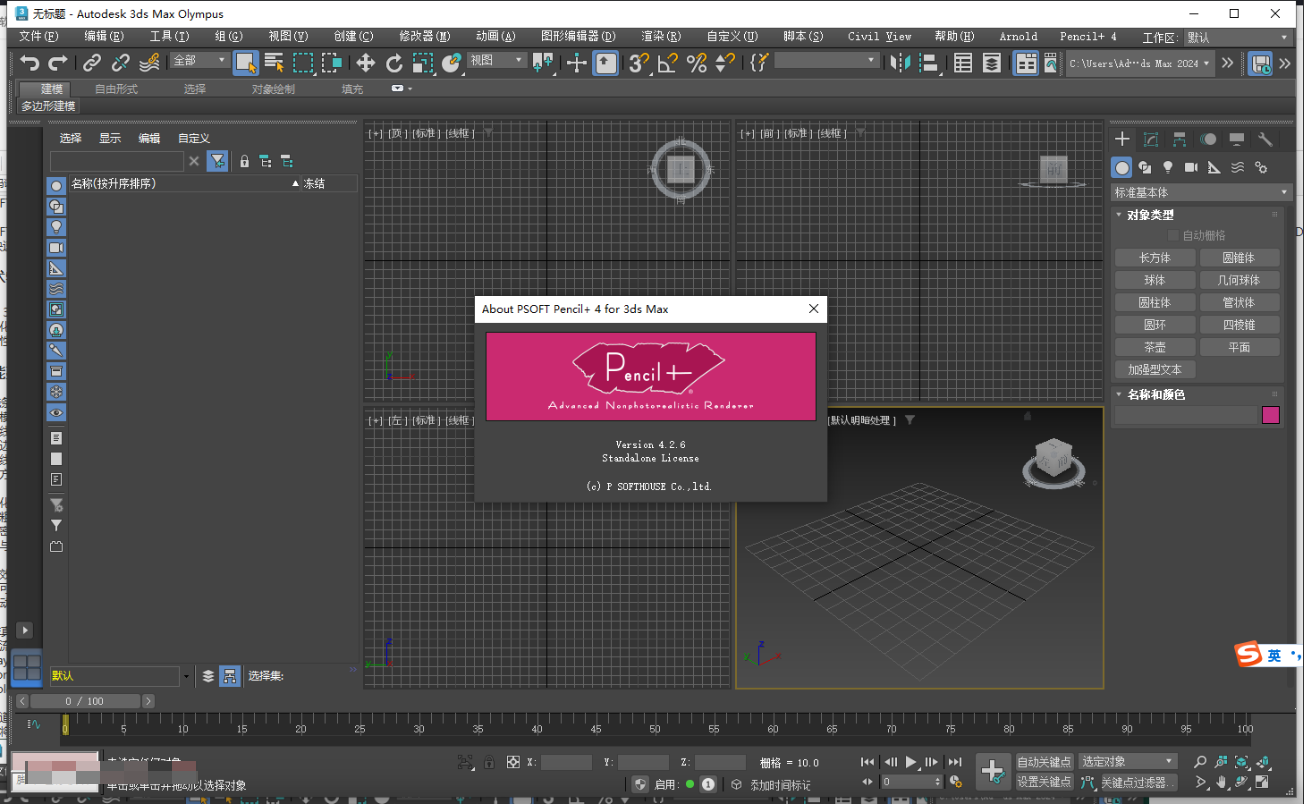Select the Shapes category in Create panel
The height and width of the screenshot is (804, 1304).
coord(1145,168)
